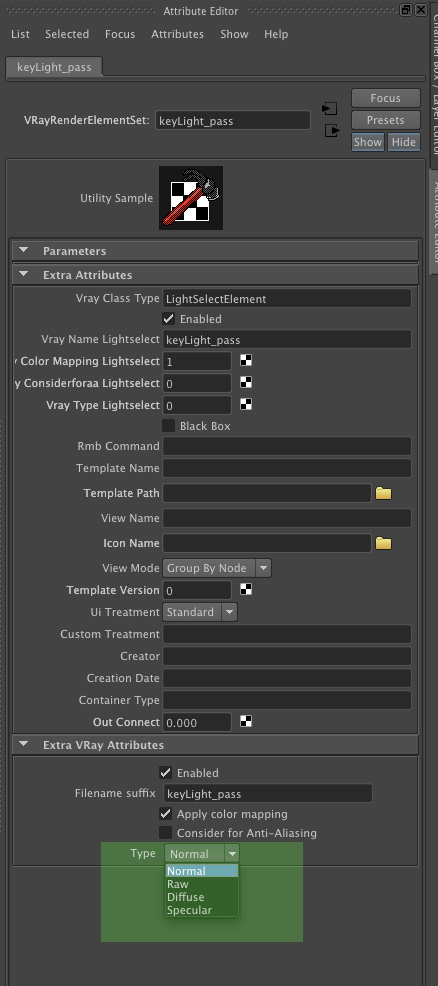Click the Utility Sample hammer swatch
This screenshot has width=438, height=986.
(x=191, y=198)
